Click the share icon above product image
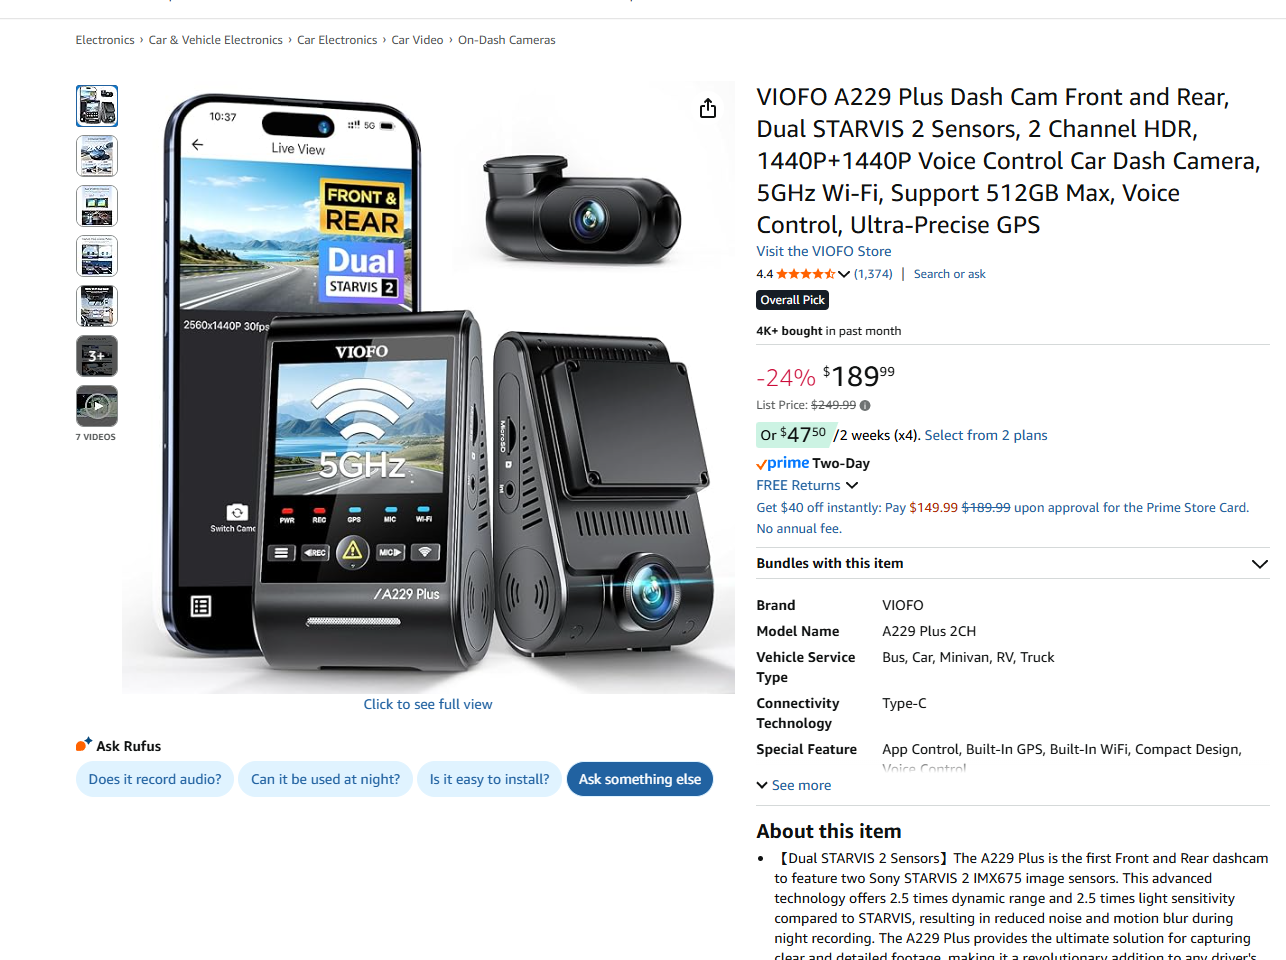 pos(708,108)
